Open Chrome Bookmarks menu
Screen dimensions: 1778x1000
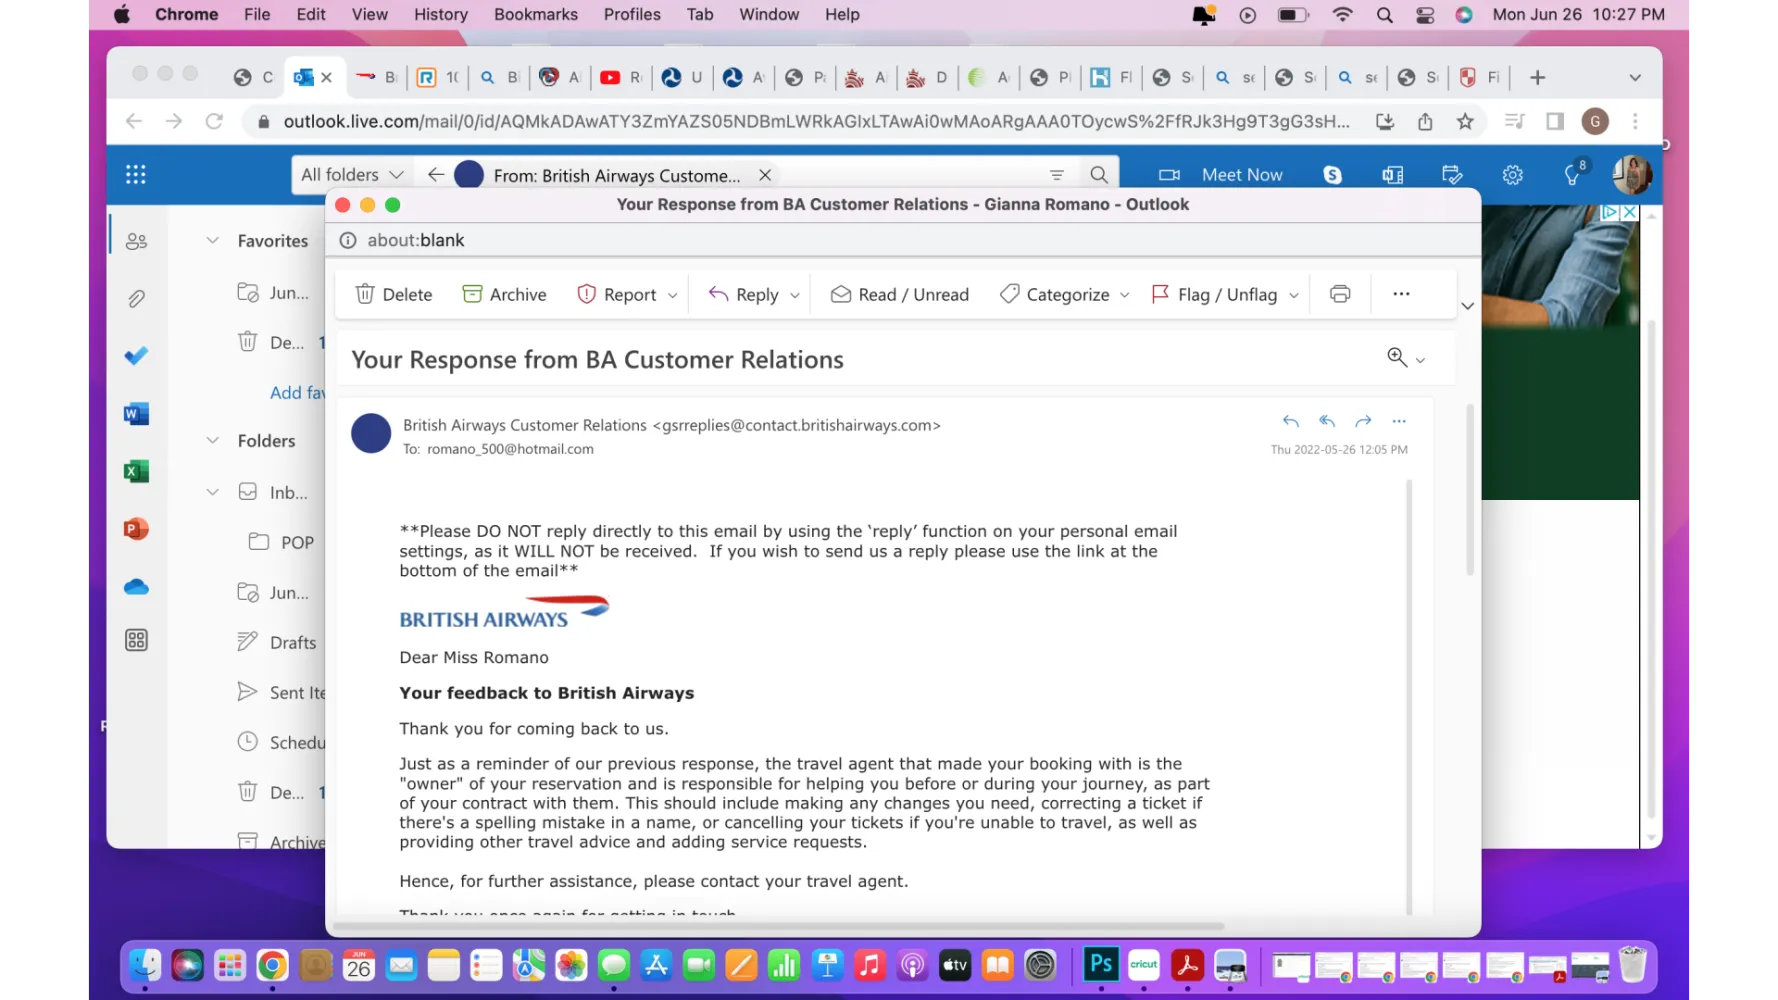536,14
